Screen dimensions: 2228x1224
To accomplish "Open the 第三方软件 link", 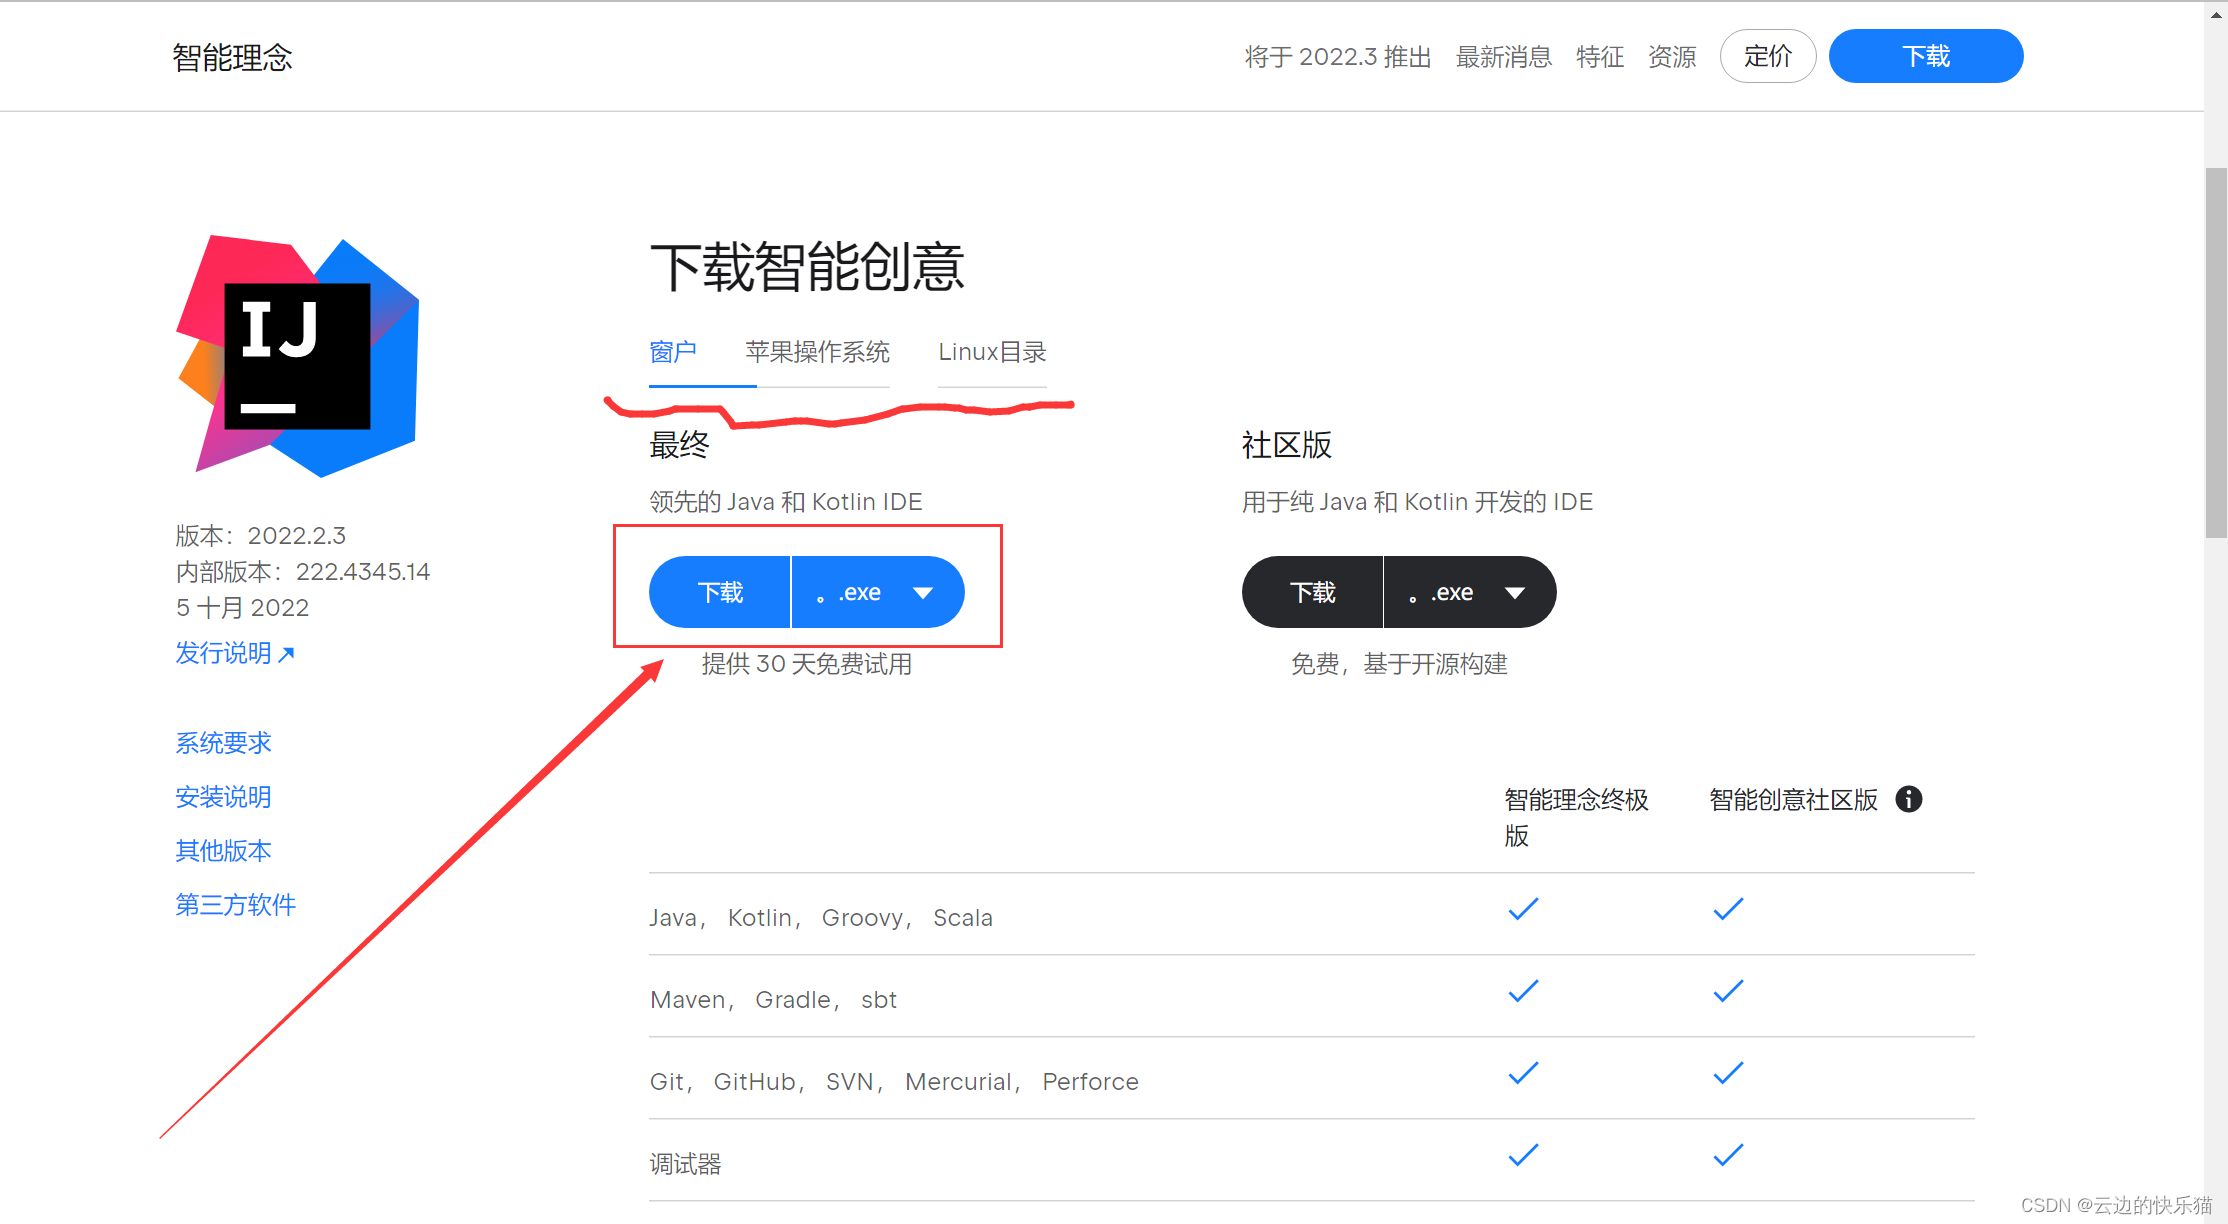I will tap(235, 905).
